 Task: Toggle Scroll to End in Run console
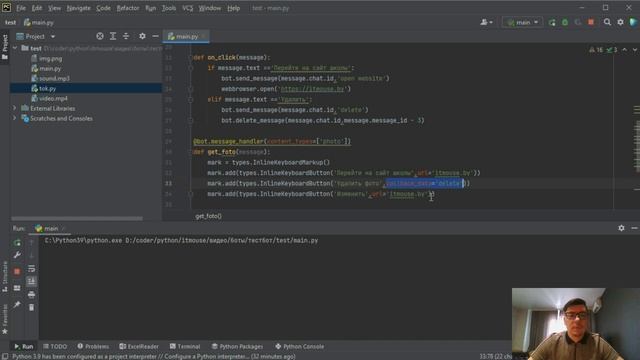tap(31, 281)
